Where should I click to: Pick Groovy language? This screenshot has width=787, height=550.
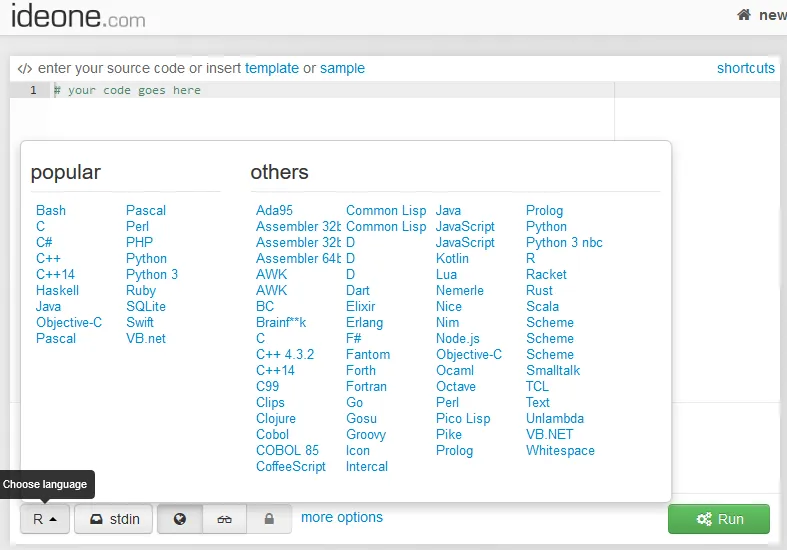(x=365, y=435)
